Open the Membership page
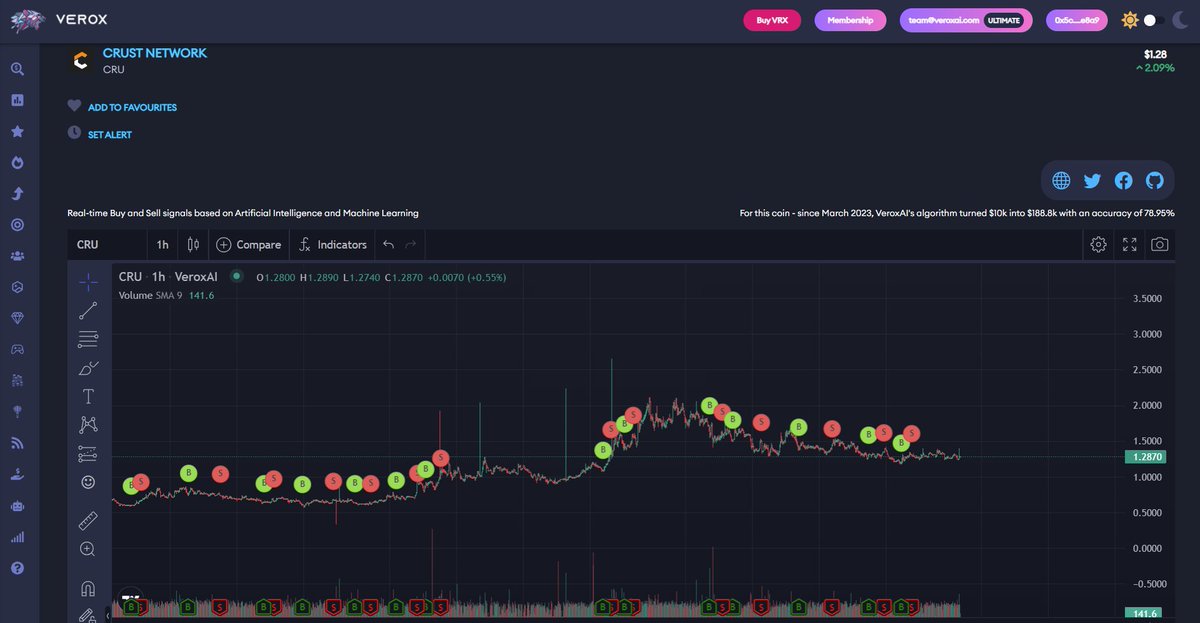1200x623 pixels. click(x=850, y=20)
